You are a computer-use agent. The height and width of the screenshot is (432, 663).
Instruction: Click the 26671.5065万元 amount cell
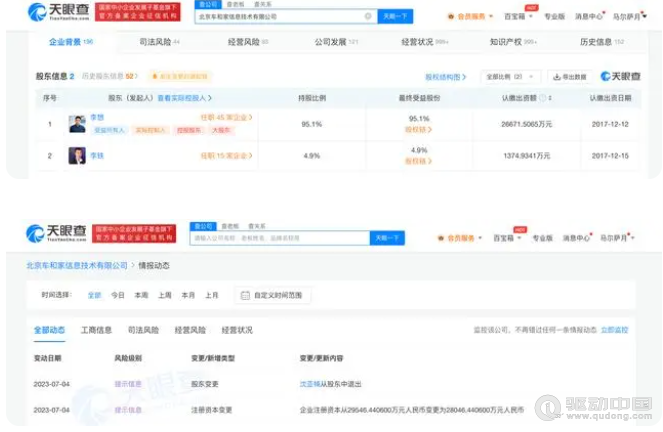click(x=526, y=124)
